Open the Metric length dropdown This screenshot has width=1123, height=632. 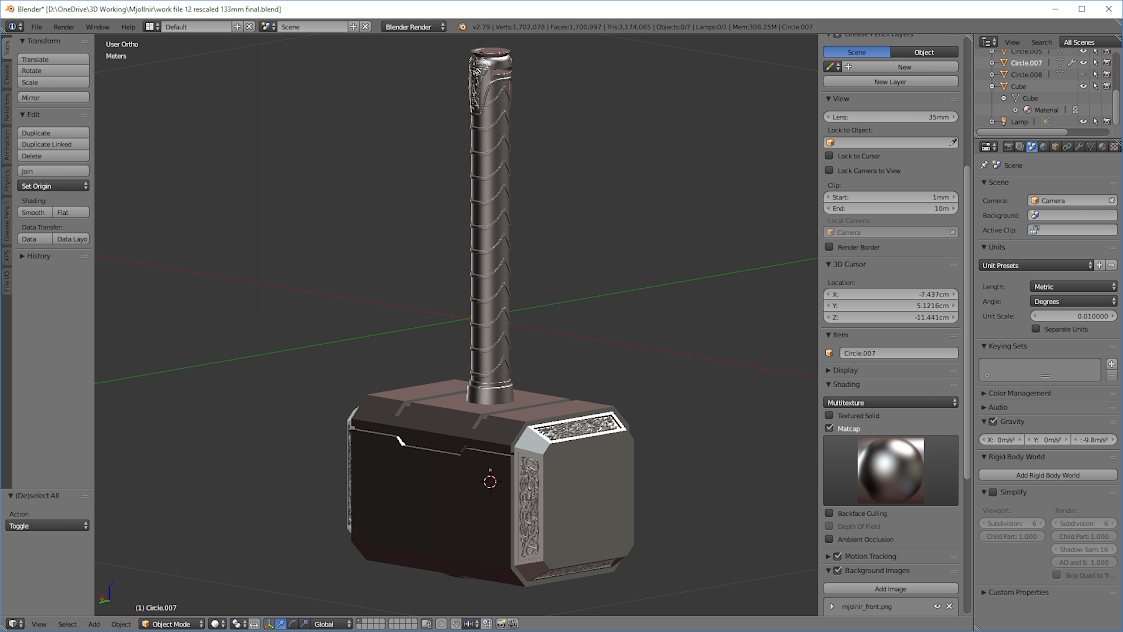click(x=1073, y=287)
